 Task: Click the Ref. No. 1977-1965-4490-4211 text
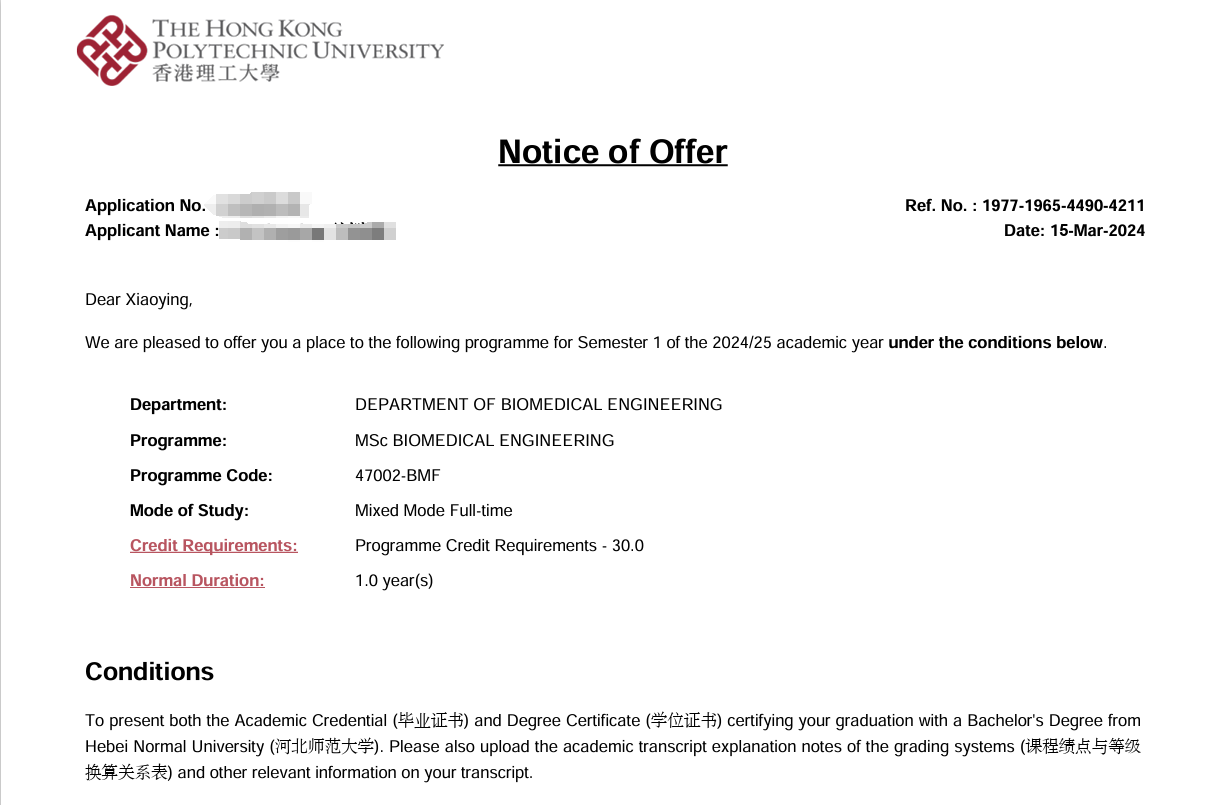tap(1025, 205)
